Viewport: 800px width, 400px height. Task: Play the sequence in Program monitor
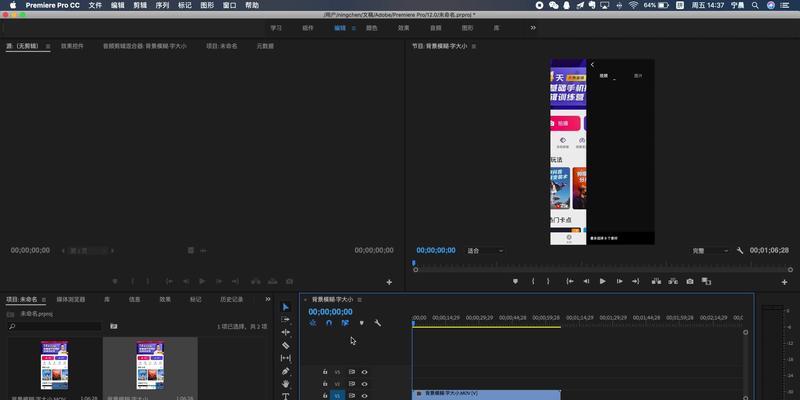click(x=603, y=281)
